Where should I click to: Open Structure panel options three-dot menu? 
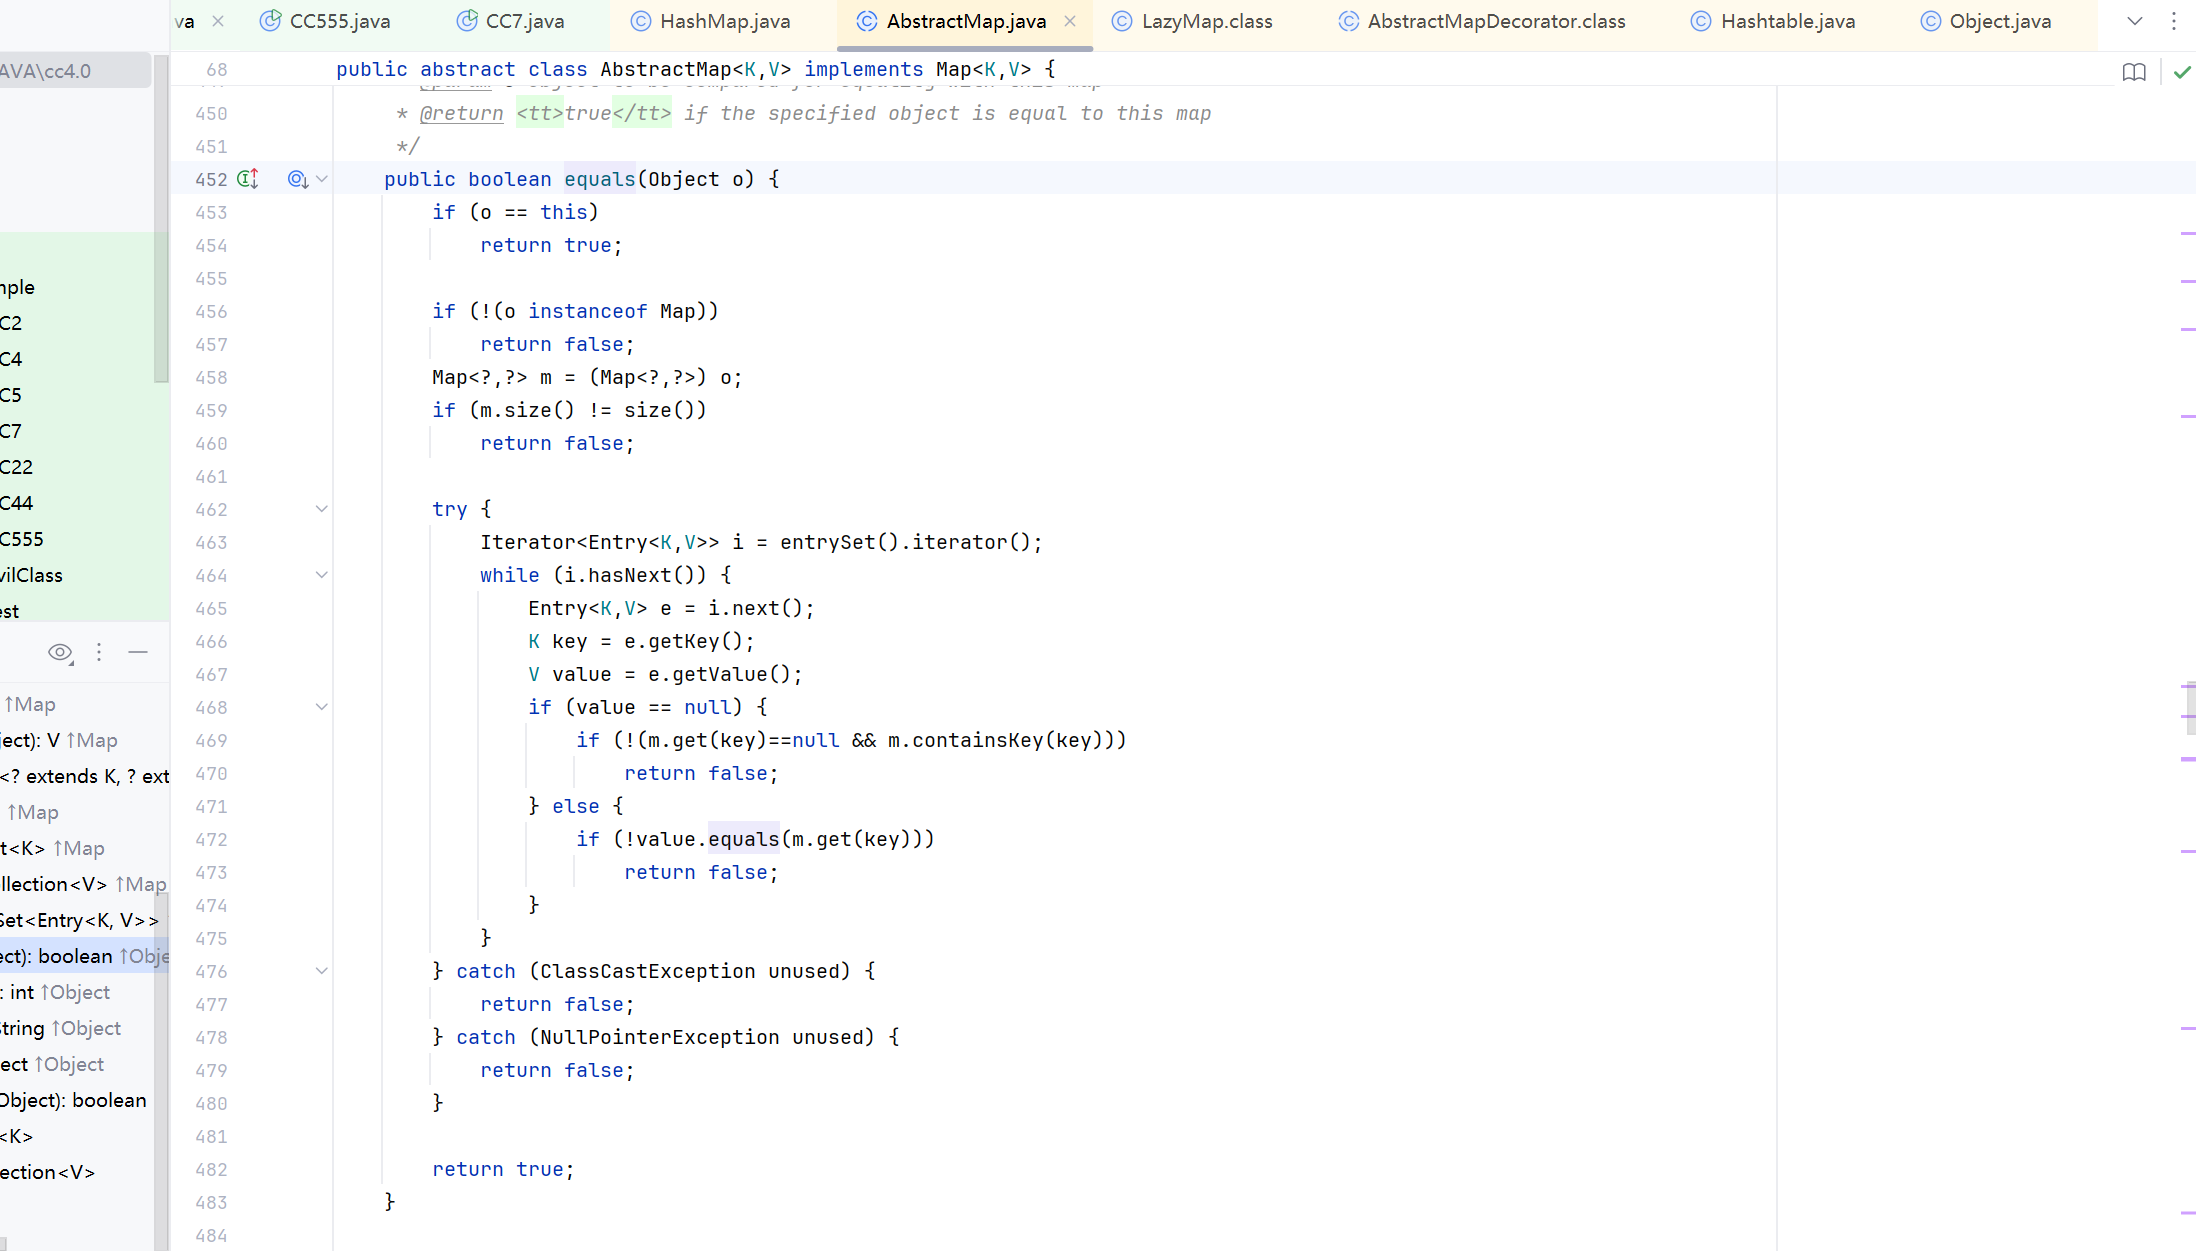click(99, 653)
